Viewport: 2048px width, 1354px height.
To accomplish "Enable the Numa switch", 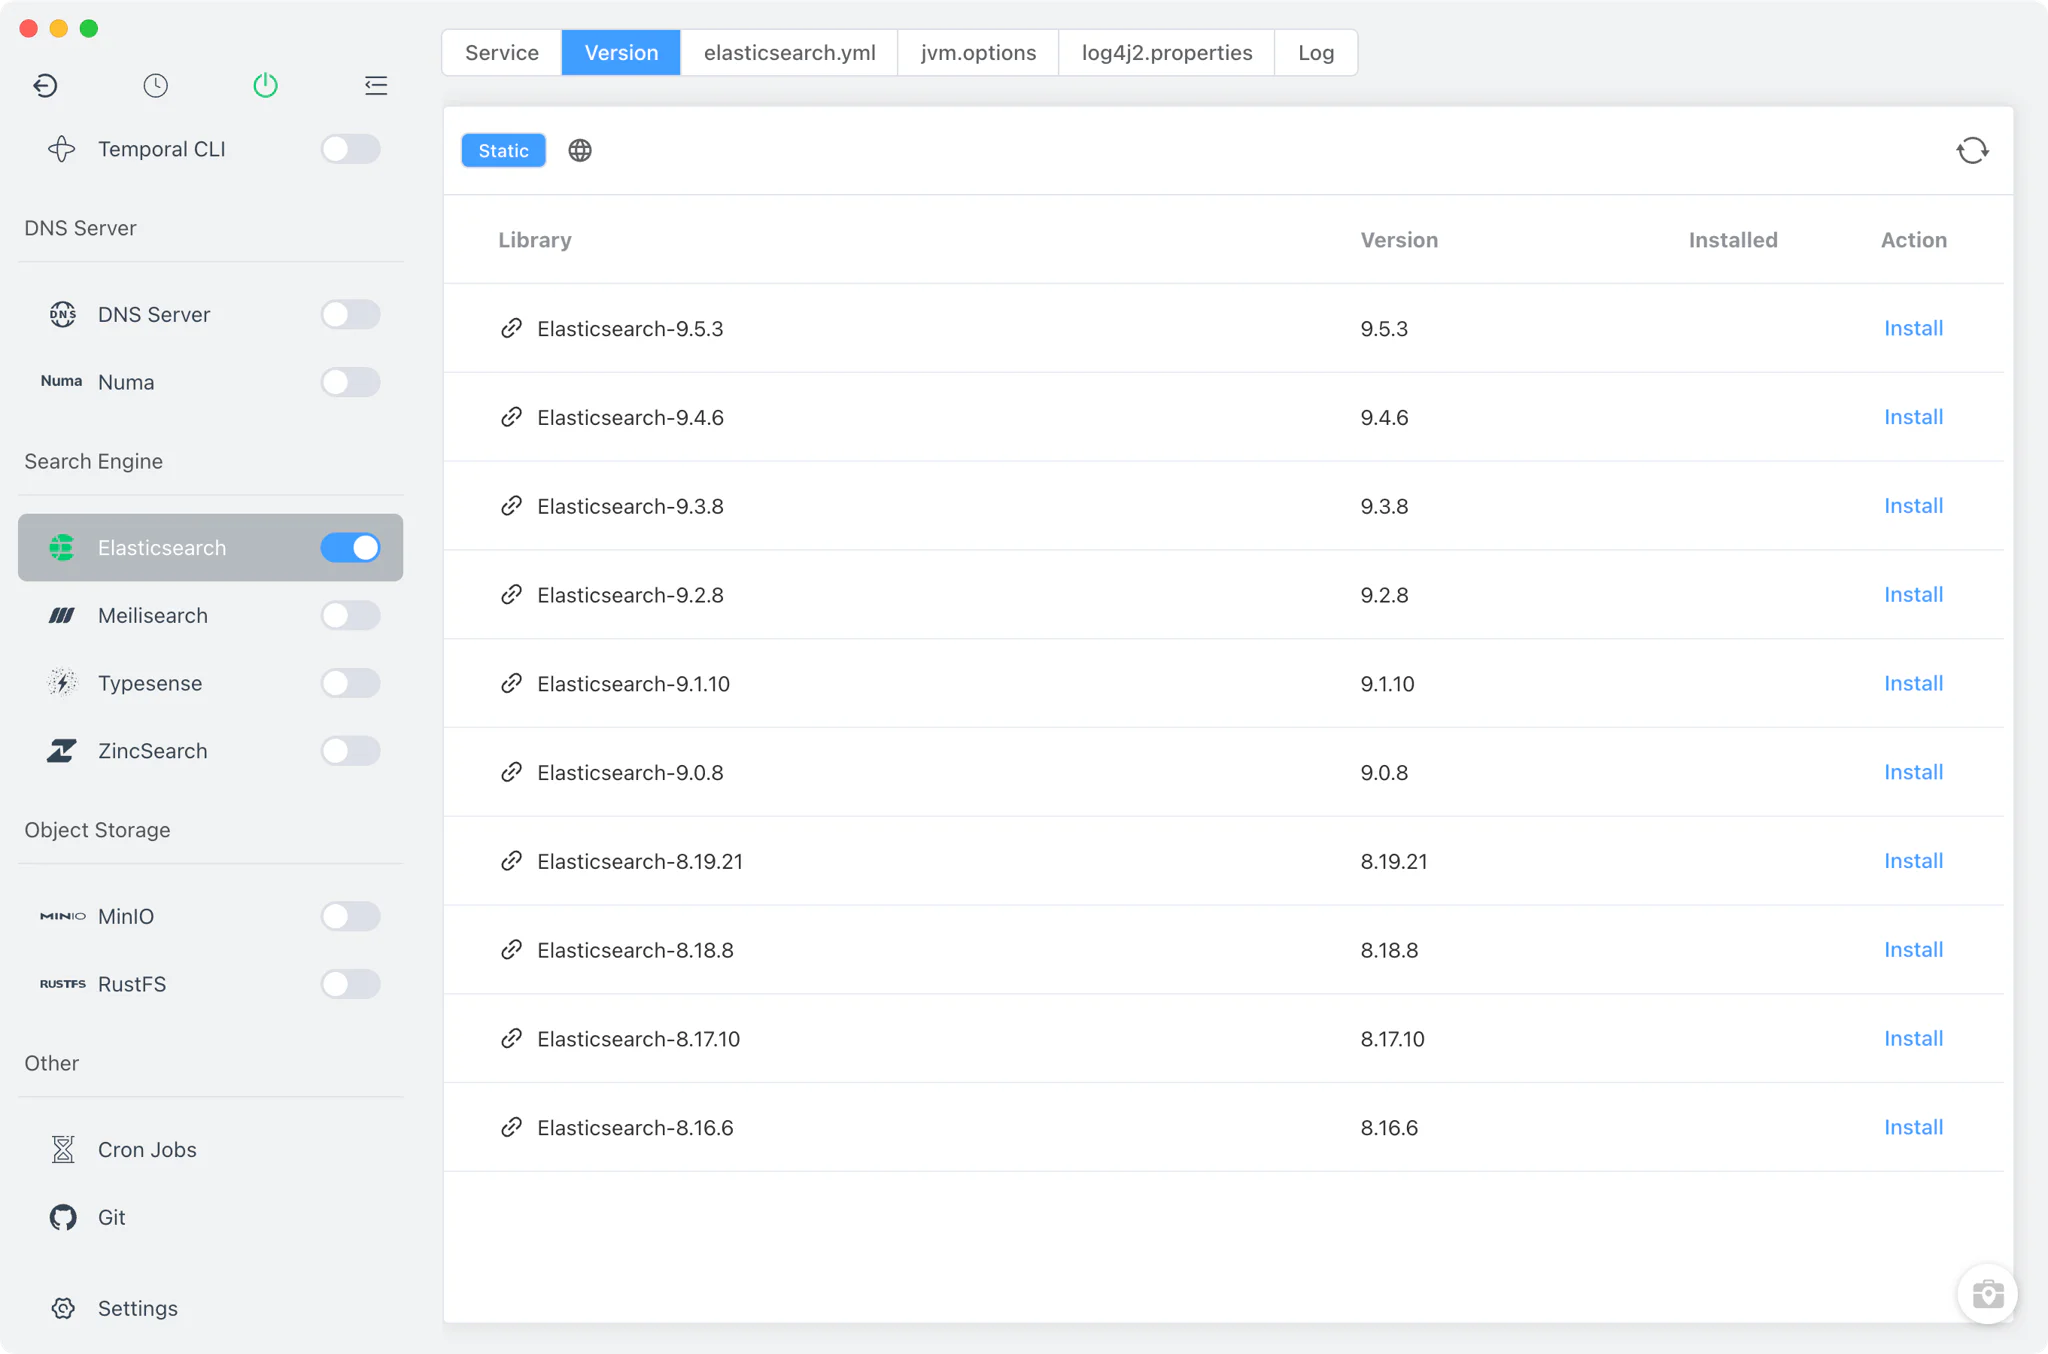I will tap(350, 382).
